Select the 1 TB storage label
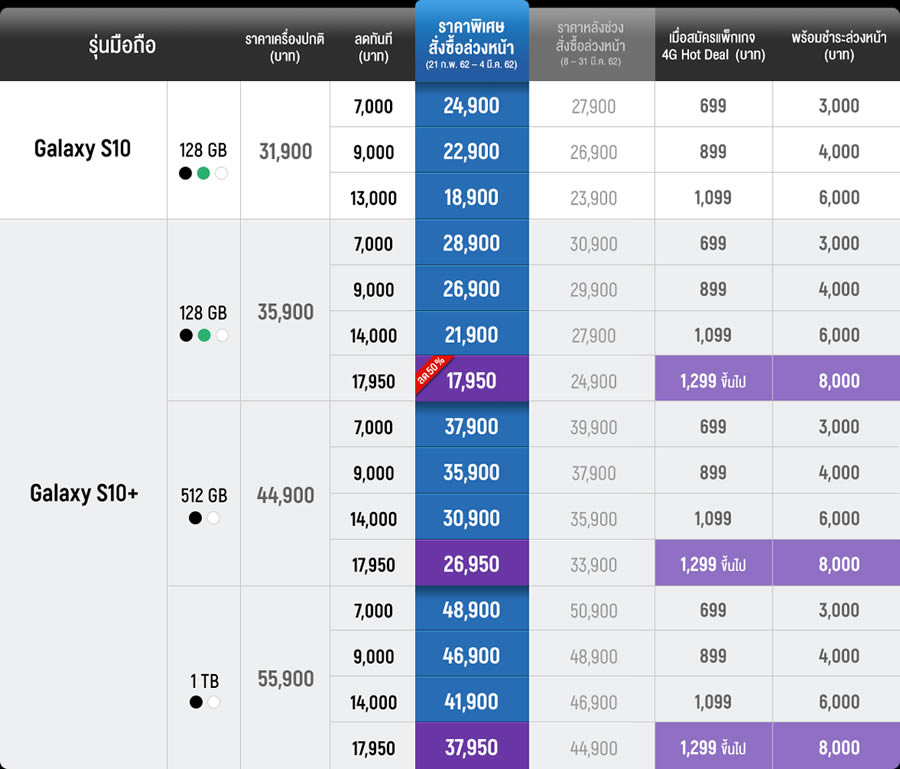900x769 pixels. [x=204, y=681]
